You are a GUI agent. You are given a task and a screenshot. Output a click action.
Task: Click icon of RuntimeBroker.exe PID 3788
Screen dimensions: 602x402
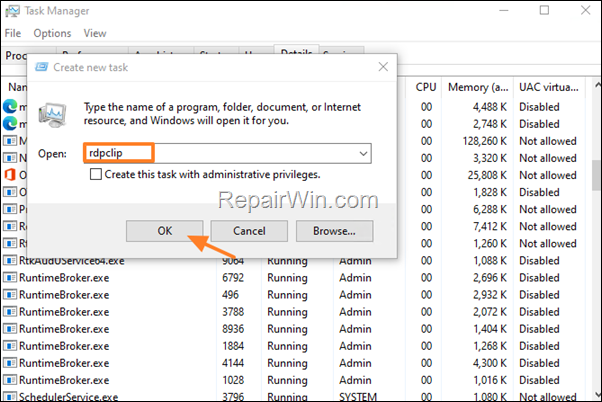click(10, 312)
